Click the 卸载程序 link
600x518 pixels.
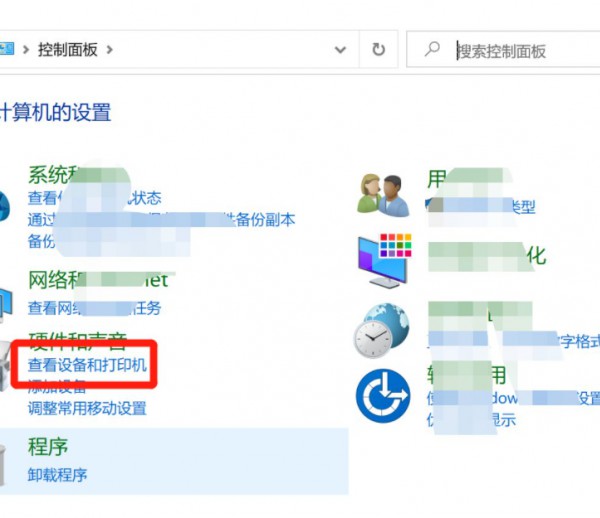(57, 475)
